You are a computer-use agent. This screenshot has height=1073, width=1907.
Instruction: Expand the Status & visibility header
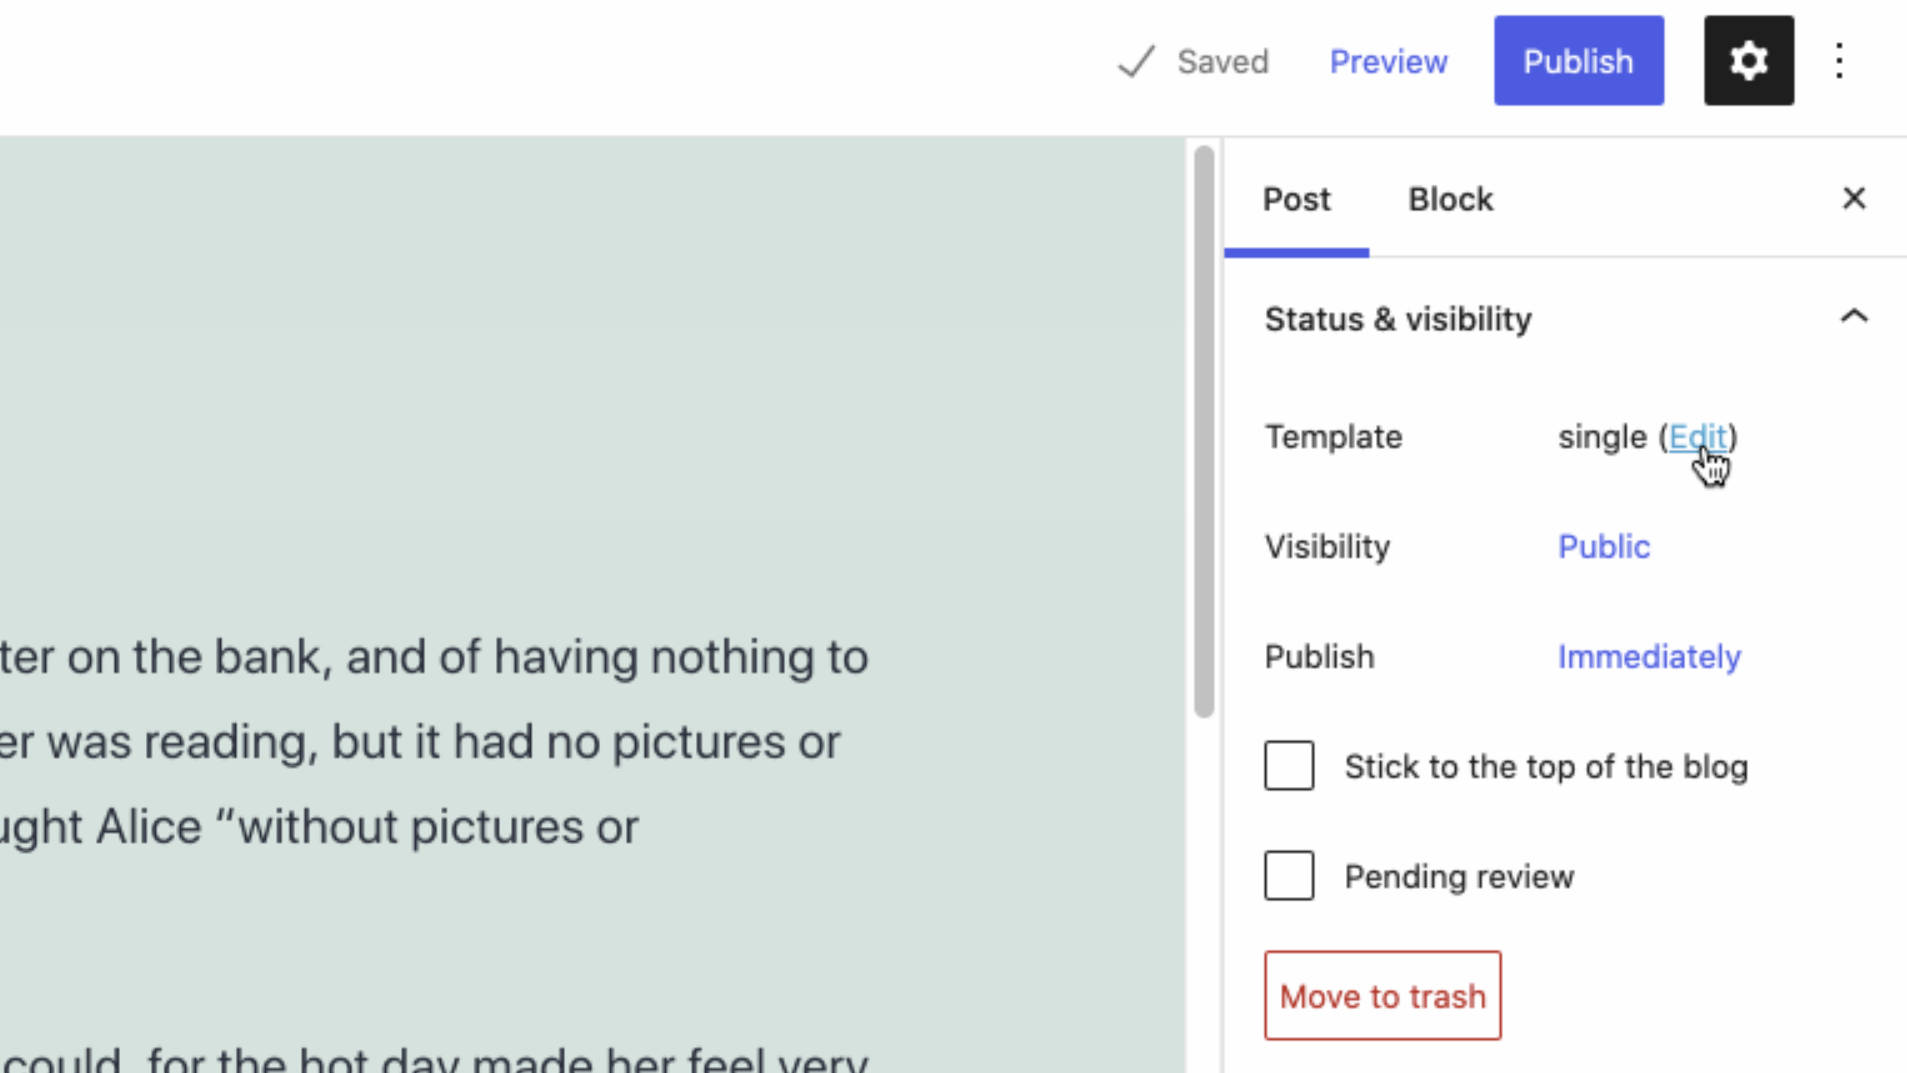(1397, 318)
